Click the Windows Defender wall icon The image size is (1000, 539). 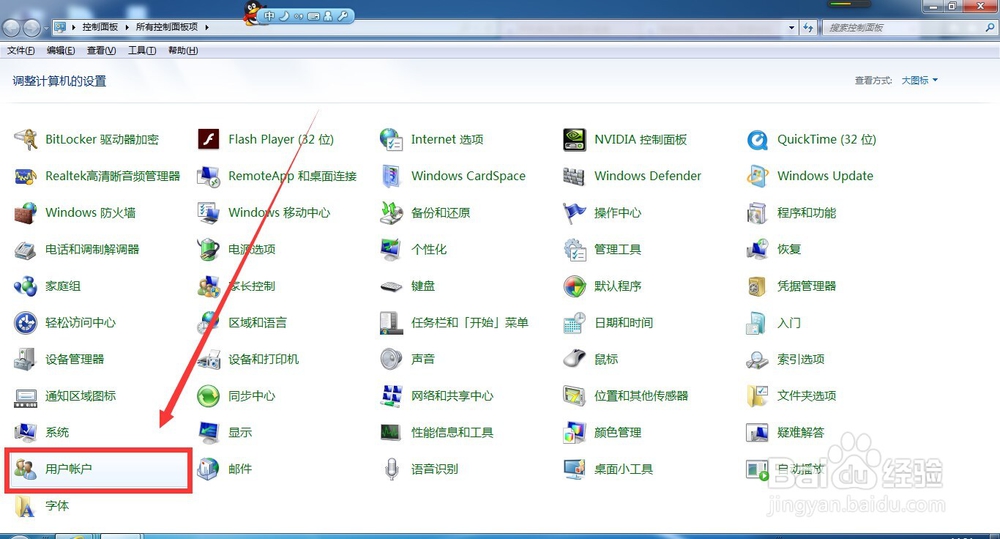(574, 176)
